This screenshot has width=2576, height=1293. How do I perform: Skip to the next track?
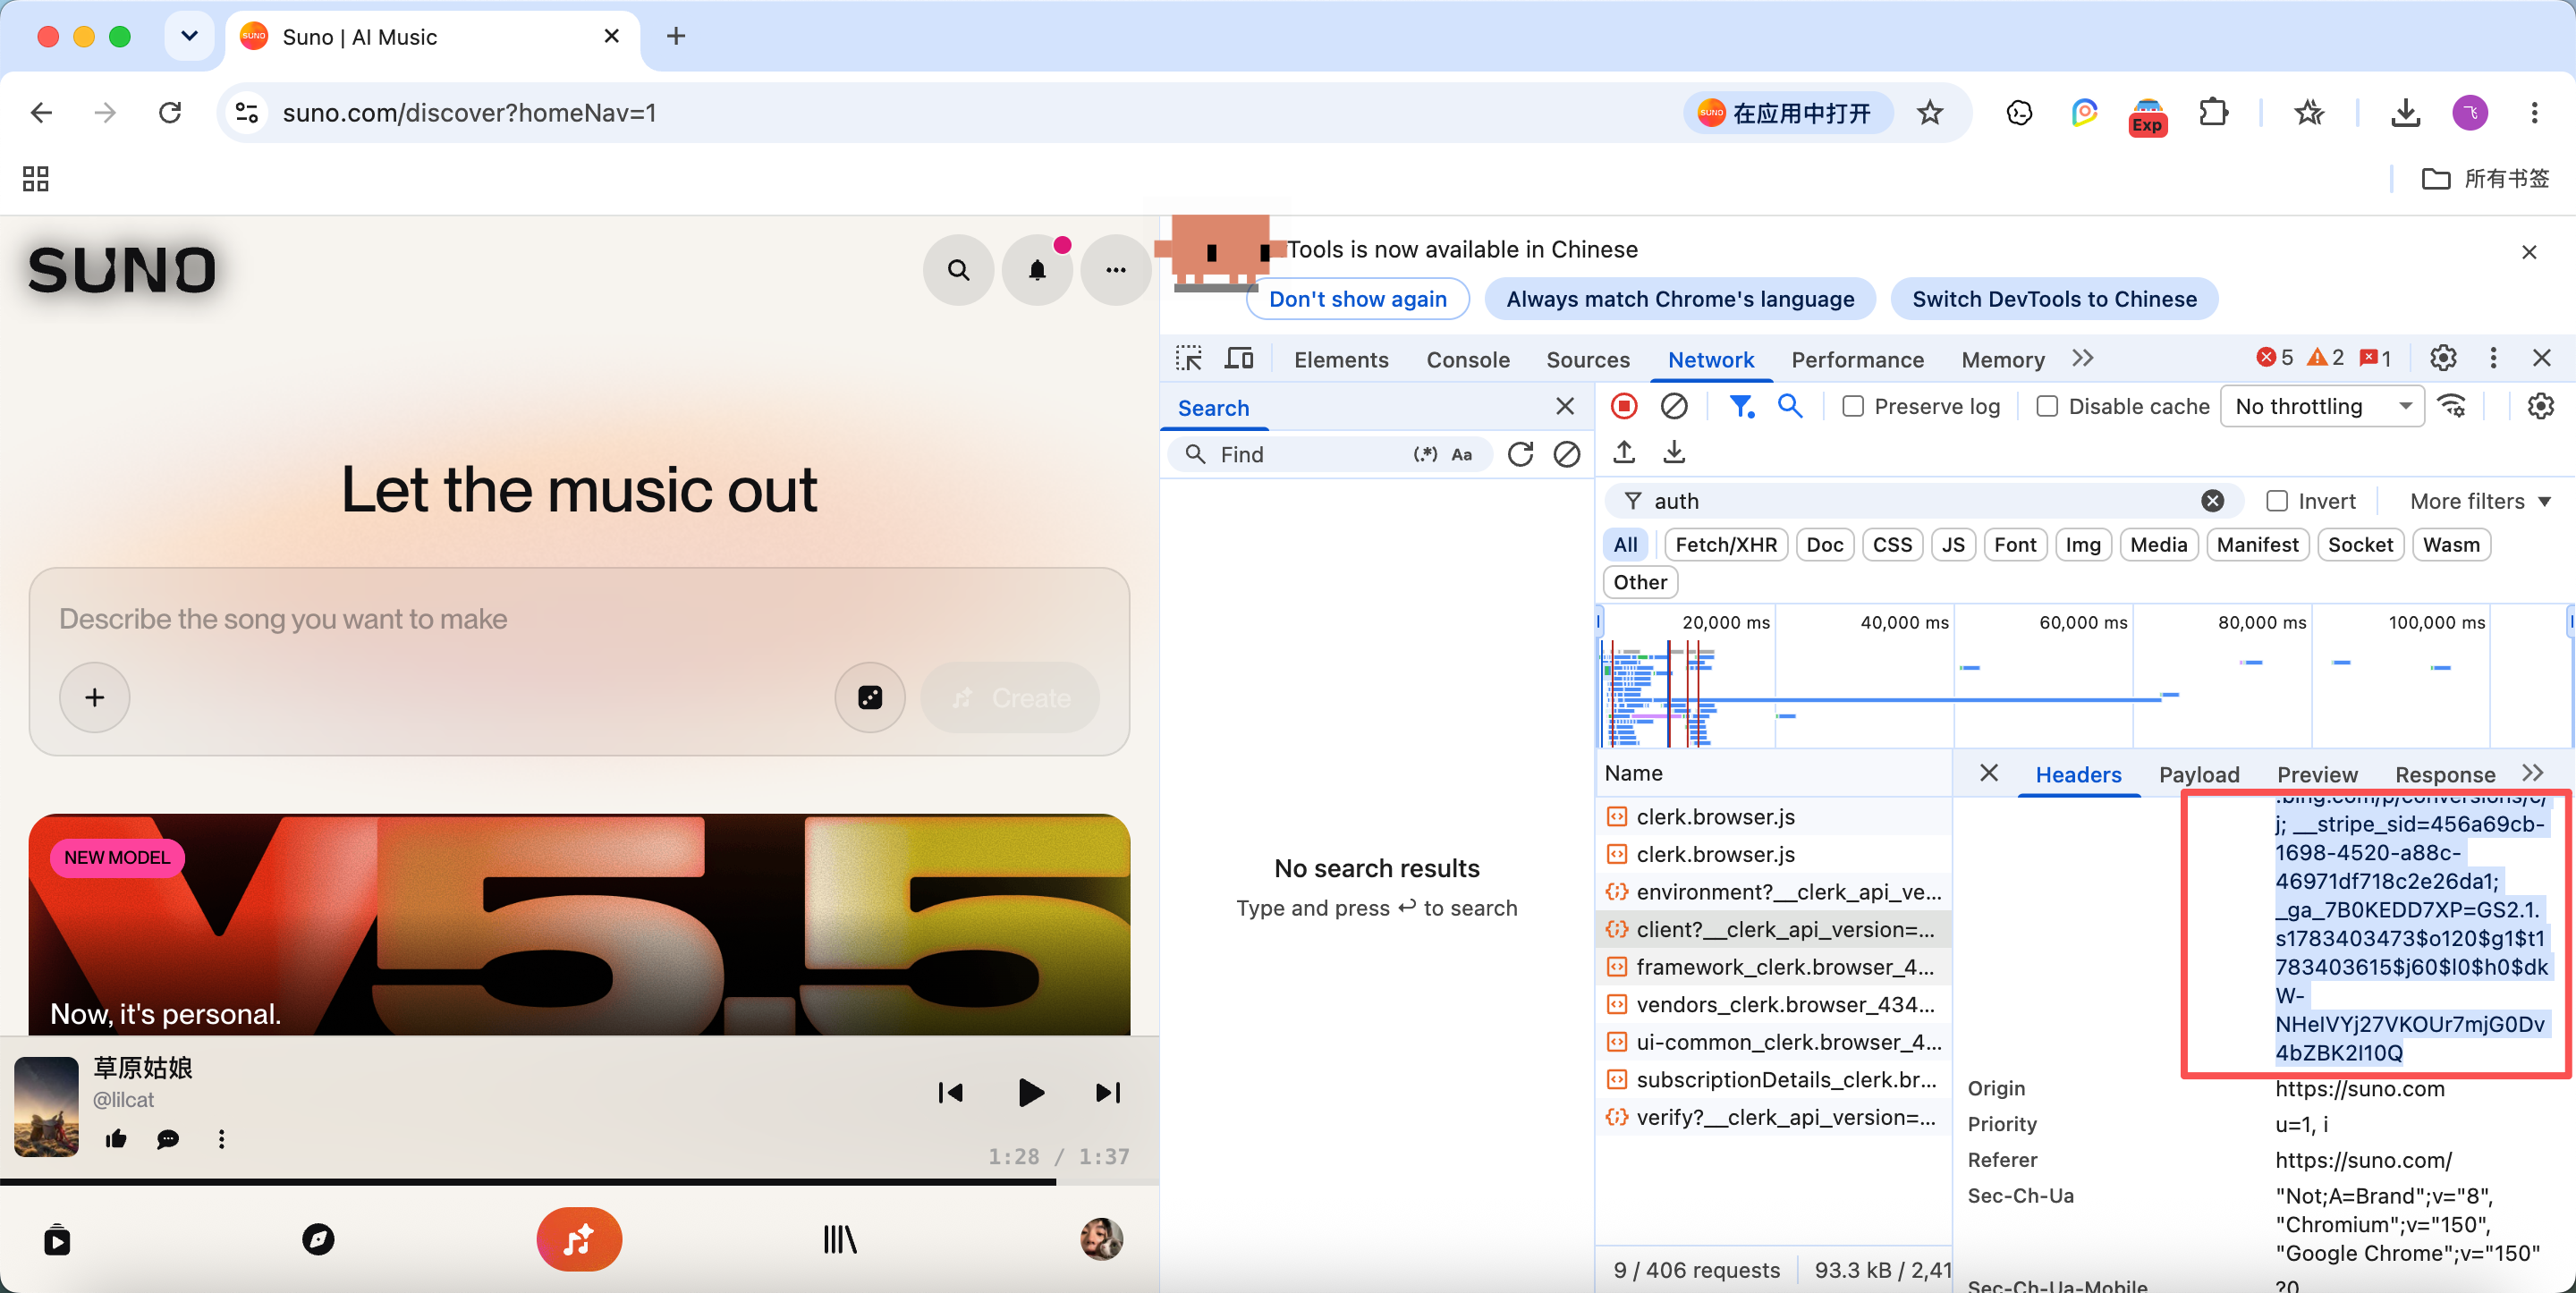pos(1108,1093)
